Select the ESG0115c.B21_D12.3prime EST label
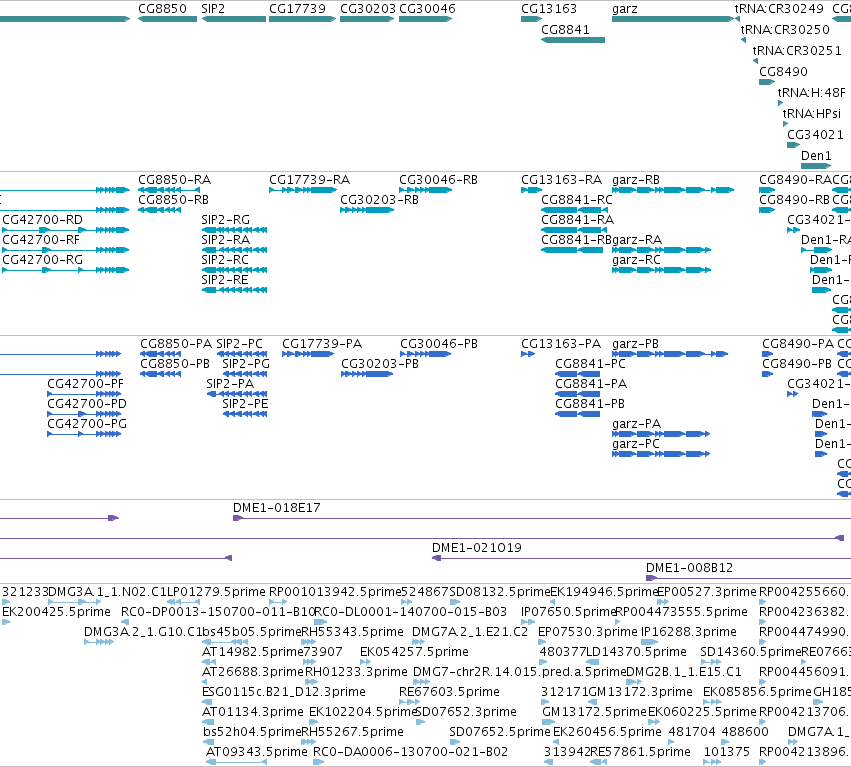The image size is (851, 767). [x=283, y=692]
